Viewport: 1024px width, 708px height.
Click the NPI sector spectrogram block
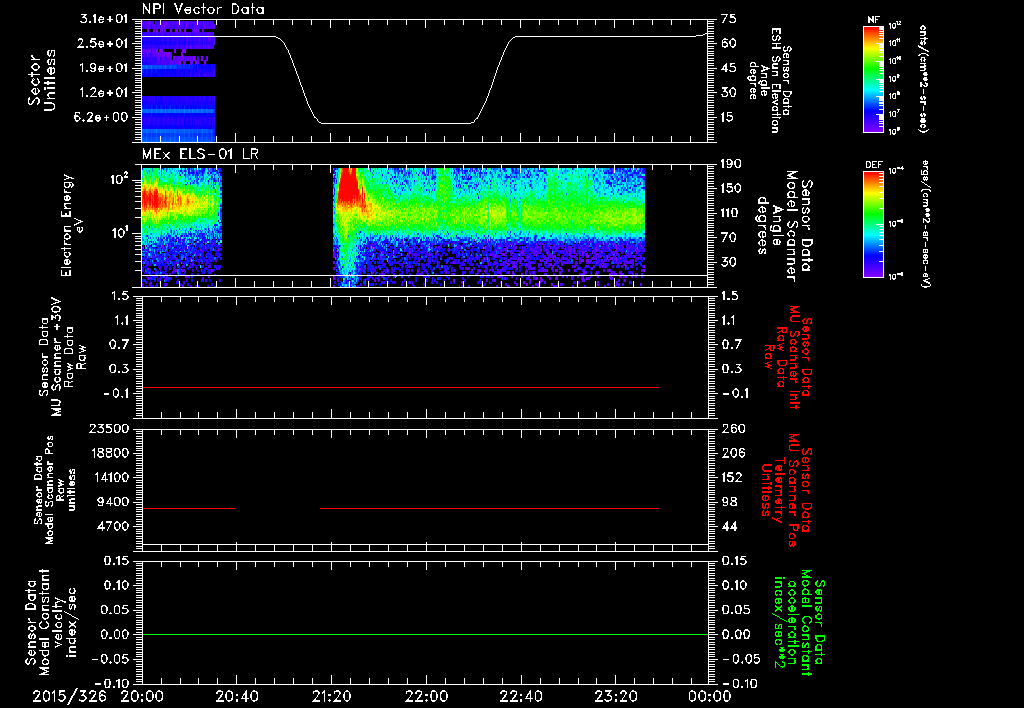tap(178, 81)
